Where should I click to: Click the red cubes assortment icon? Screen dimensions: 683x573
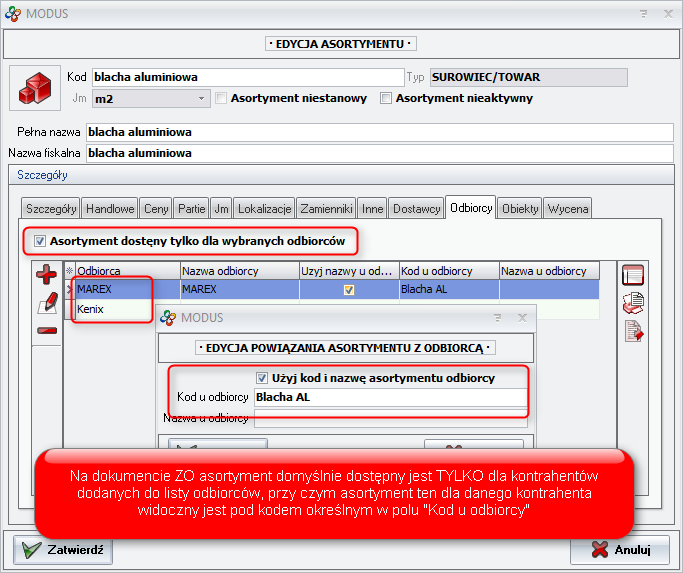coord(35,88)
